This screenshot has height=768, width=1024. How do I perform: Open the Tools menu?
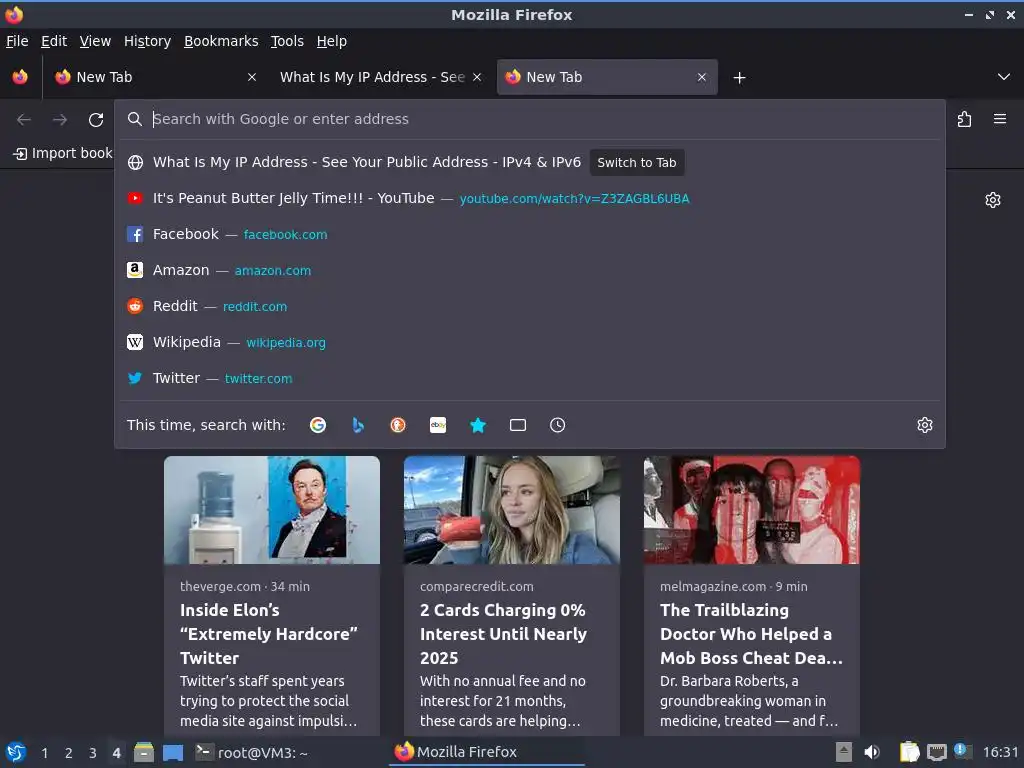(287, 41)
